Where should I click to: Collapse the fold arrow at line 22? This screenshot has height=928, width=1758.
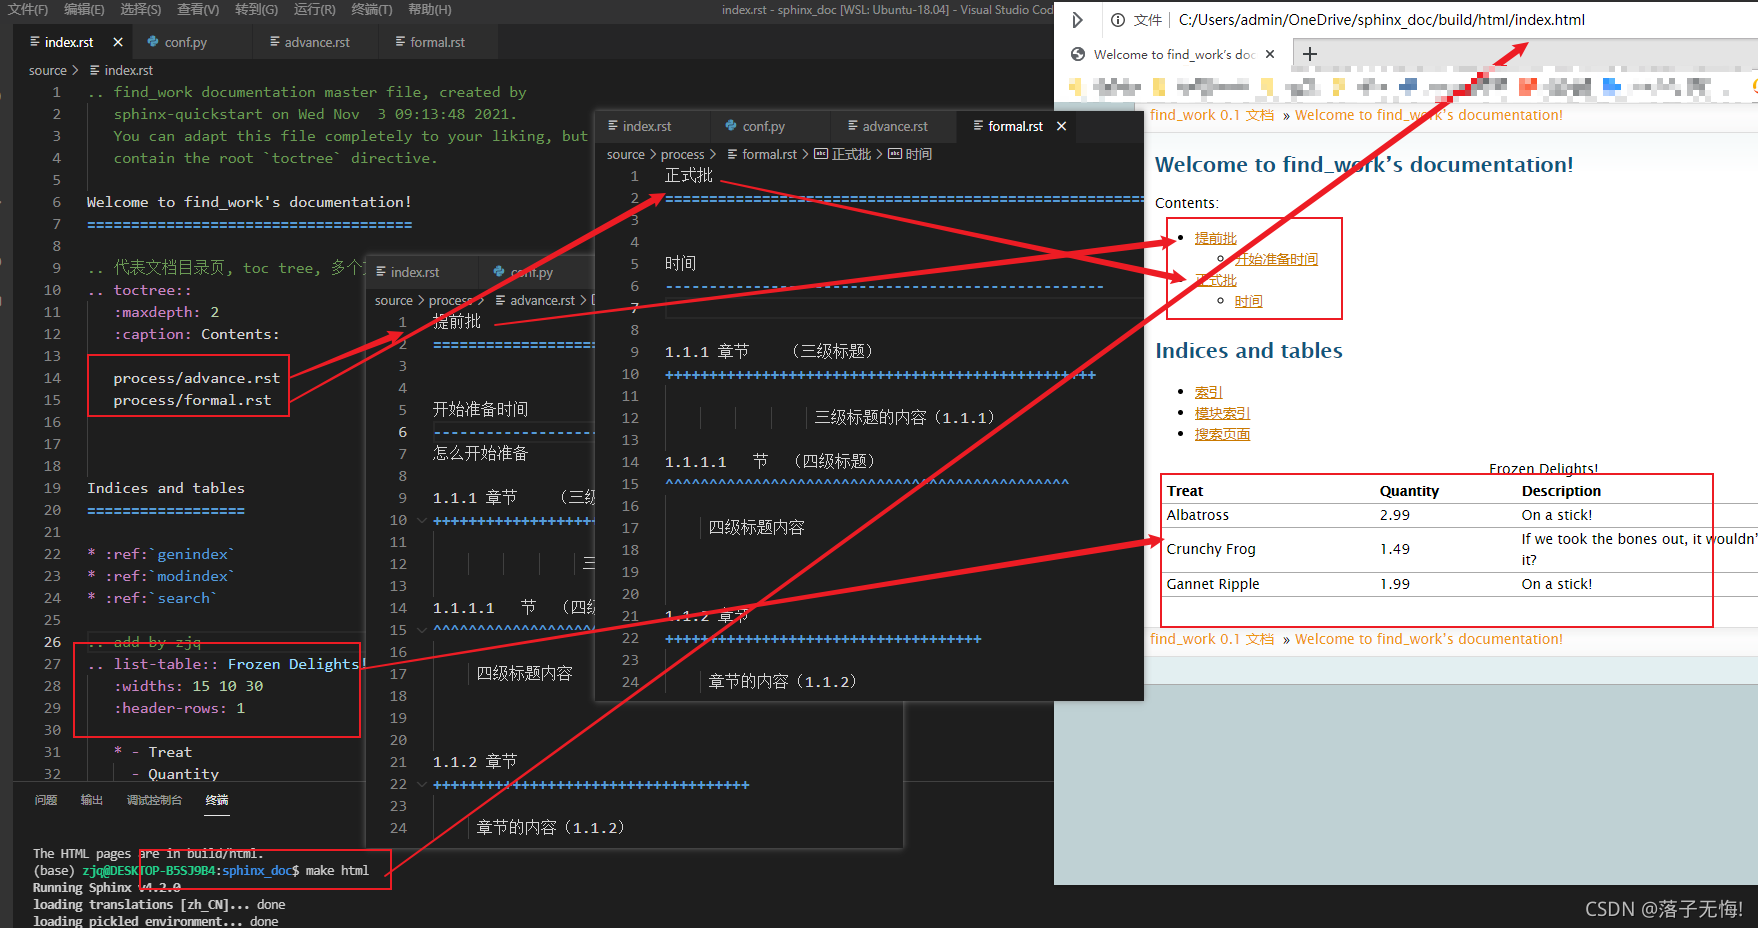[421, 784]
